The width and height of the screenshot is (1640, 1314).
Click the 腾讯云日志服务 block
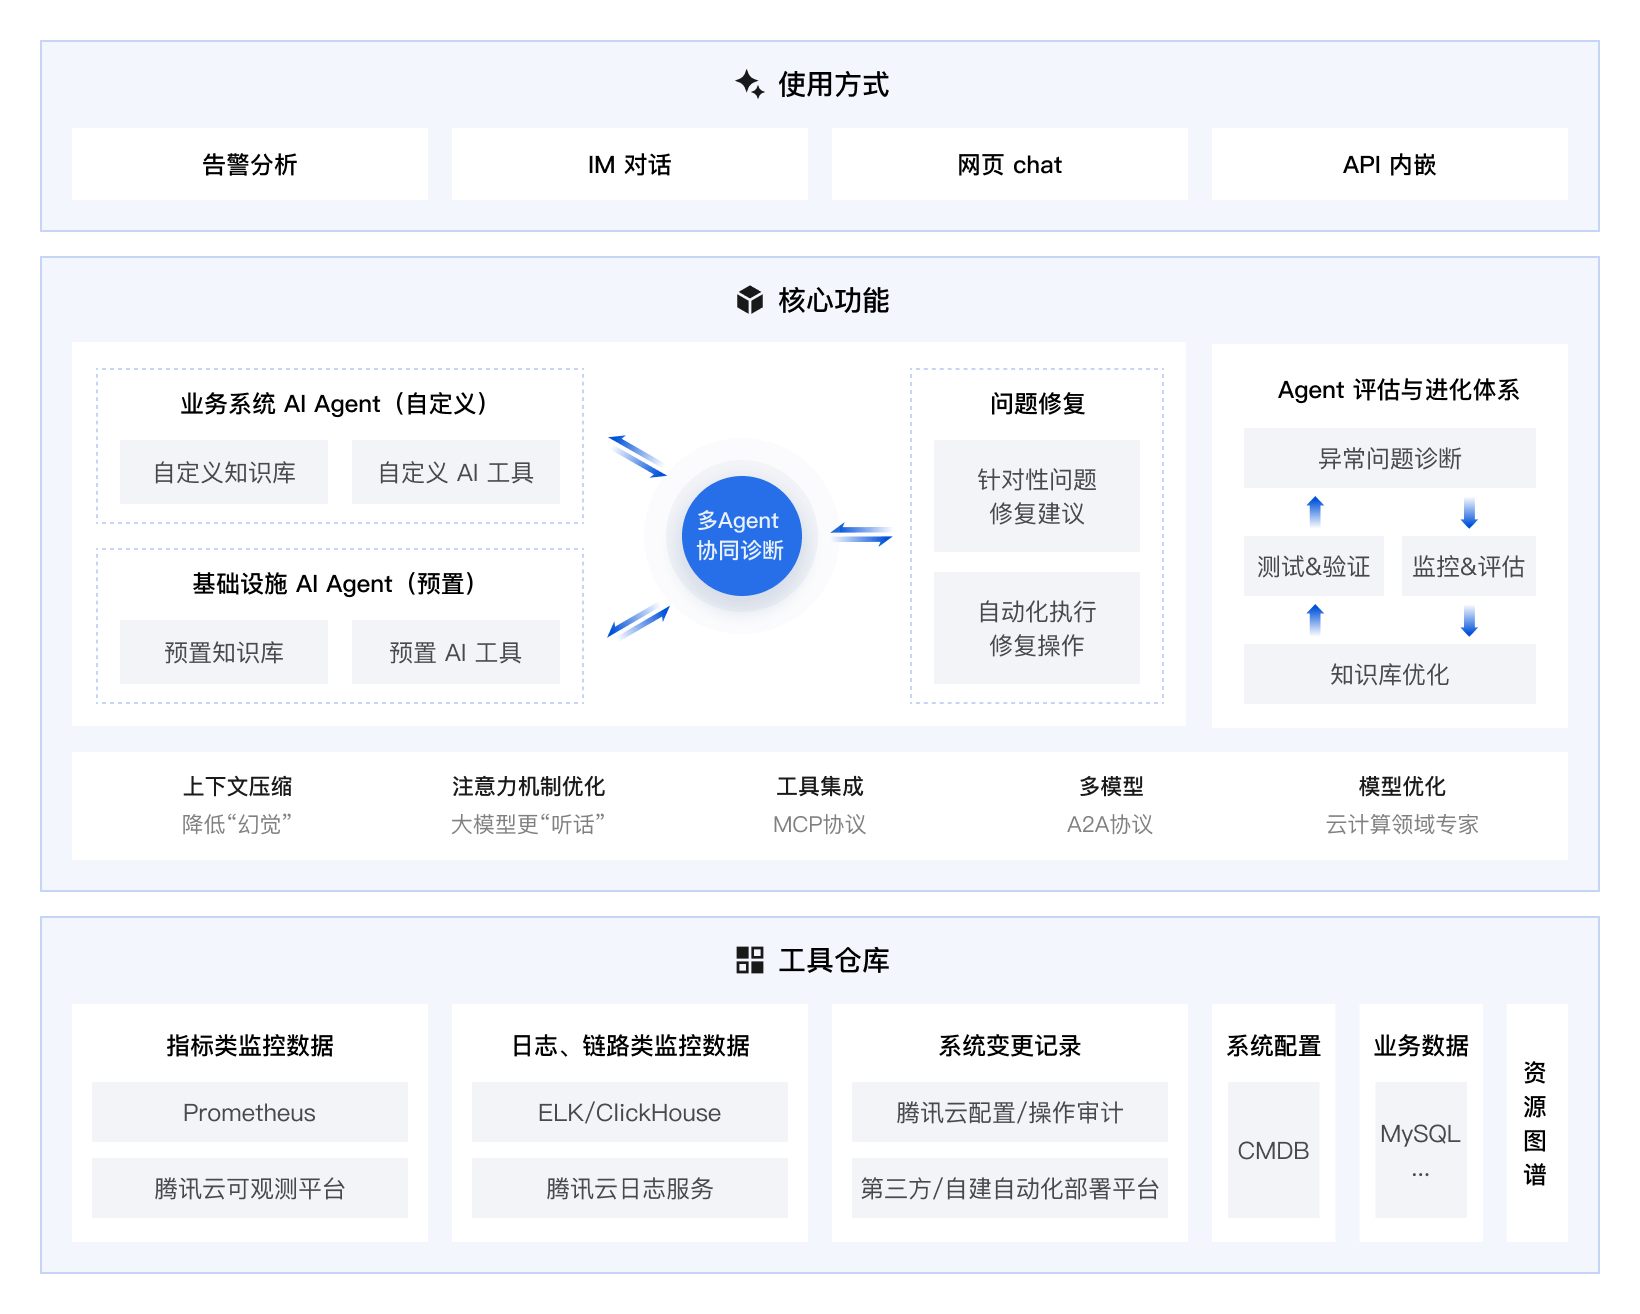pos(630,1188)
